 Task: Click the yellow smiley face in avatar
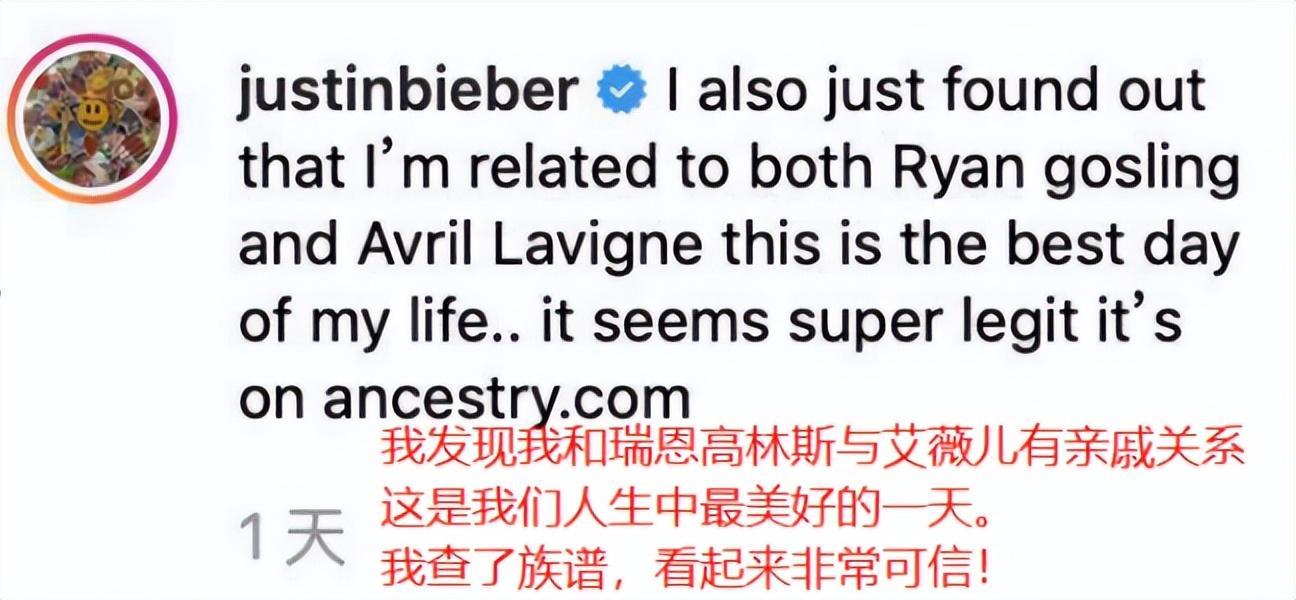91,115
